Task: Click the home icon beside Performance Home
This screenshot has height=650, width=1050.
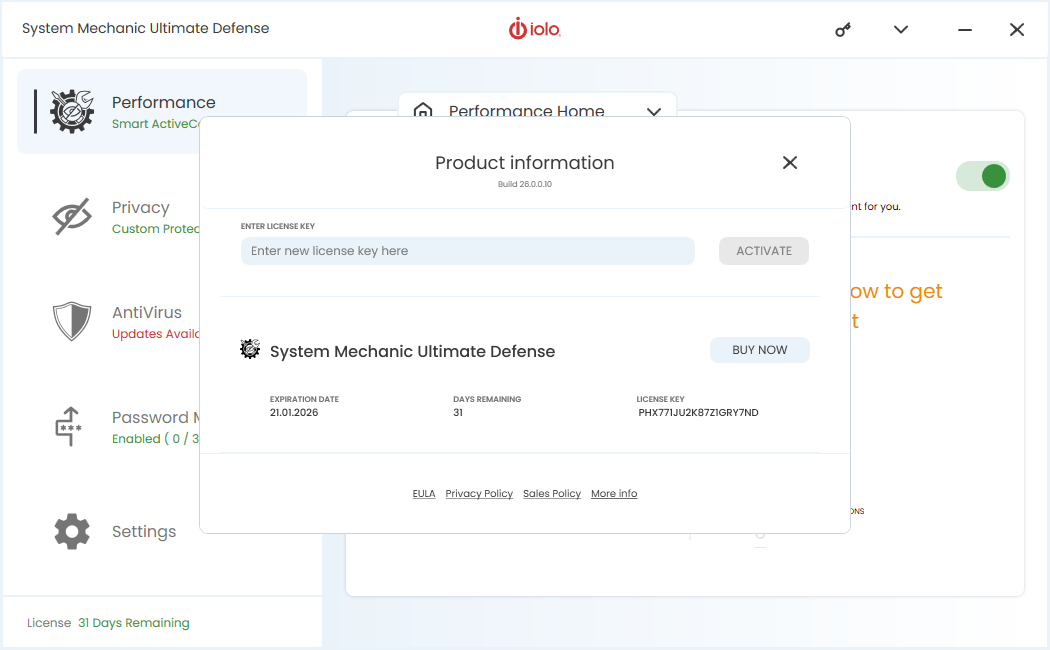Action: [423, 110]
